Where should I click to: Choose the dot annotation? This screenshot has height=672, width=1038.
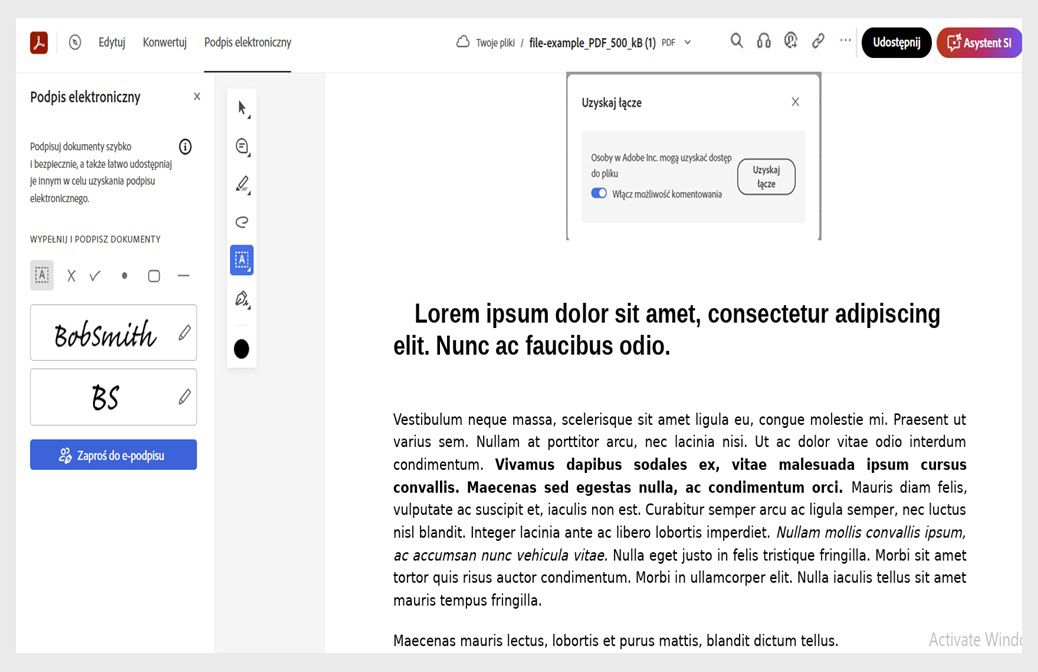click(x=124, y=275)
